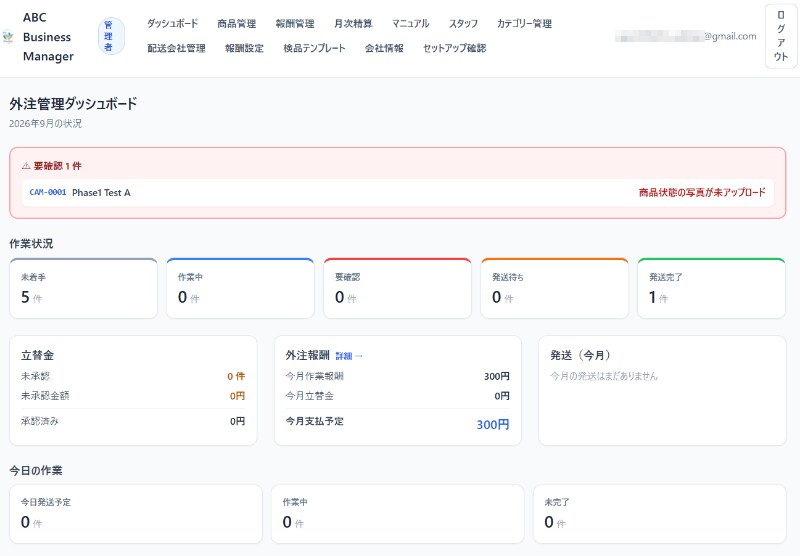This screenshot has height=556, width=800.
Task: Click the 今日発送予定 card
Action: click(x=136, y=514)
